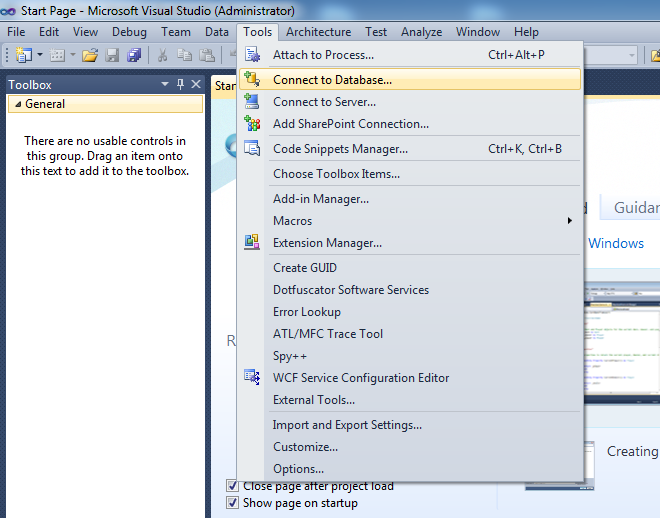This screenshot has height=518, width=660.
Task: Open the Team menu
Action: click(x=176, y=32)
